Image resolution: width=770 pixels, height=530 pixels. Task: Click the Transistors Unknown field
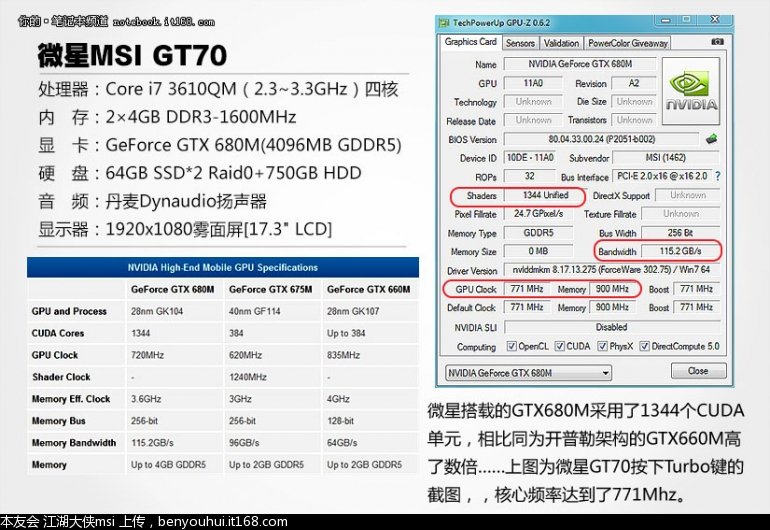(x=634, y=120)
